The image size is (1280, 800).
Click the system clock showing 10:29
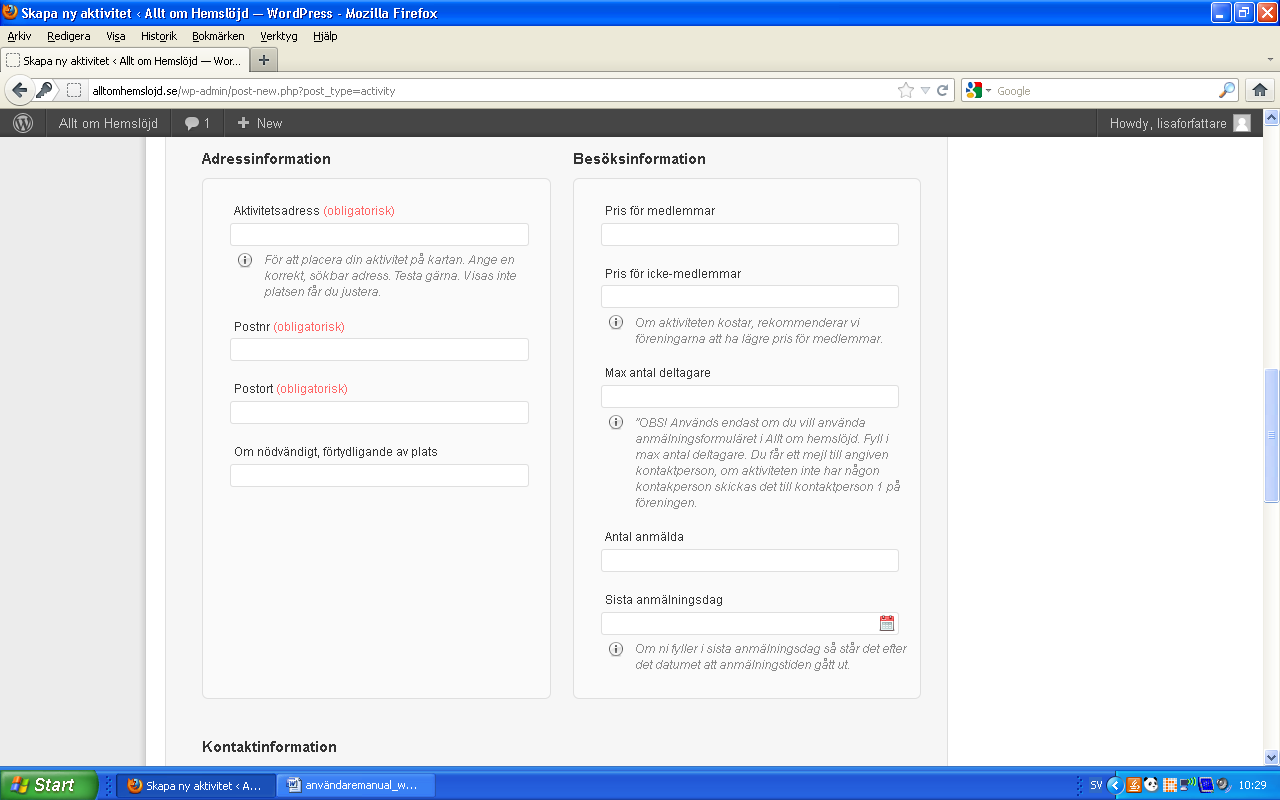[1252, 785]
